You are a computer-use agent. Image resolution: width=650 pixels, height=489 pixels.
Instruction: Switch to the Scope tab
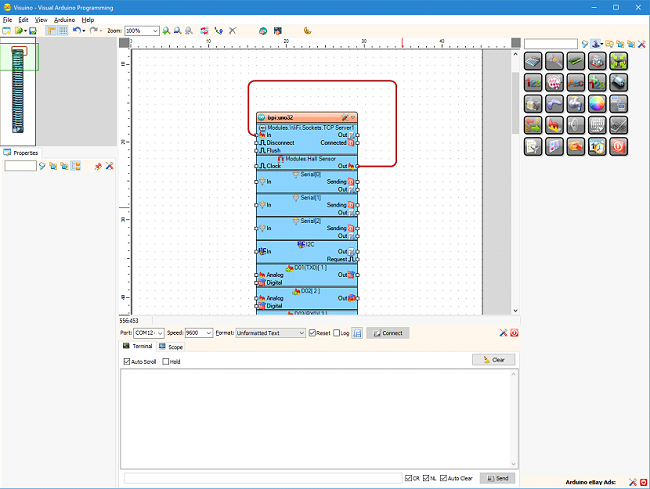[x=171, y=347]
